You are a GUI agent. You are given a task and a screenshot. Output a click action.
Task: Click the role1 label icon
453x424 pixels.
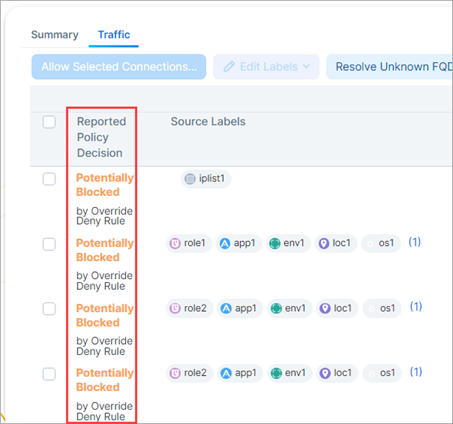click(x=175, y=244)
